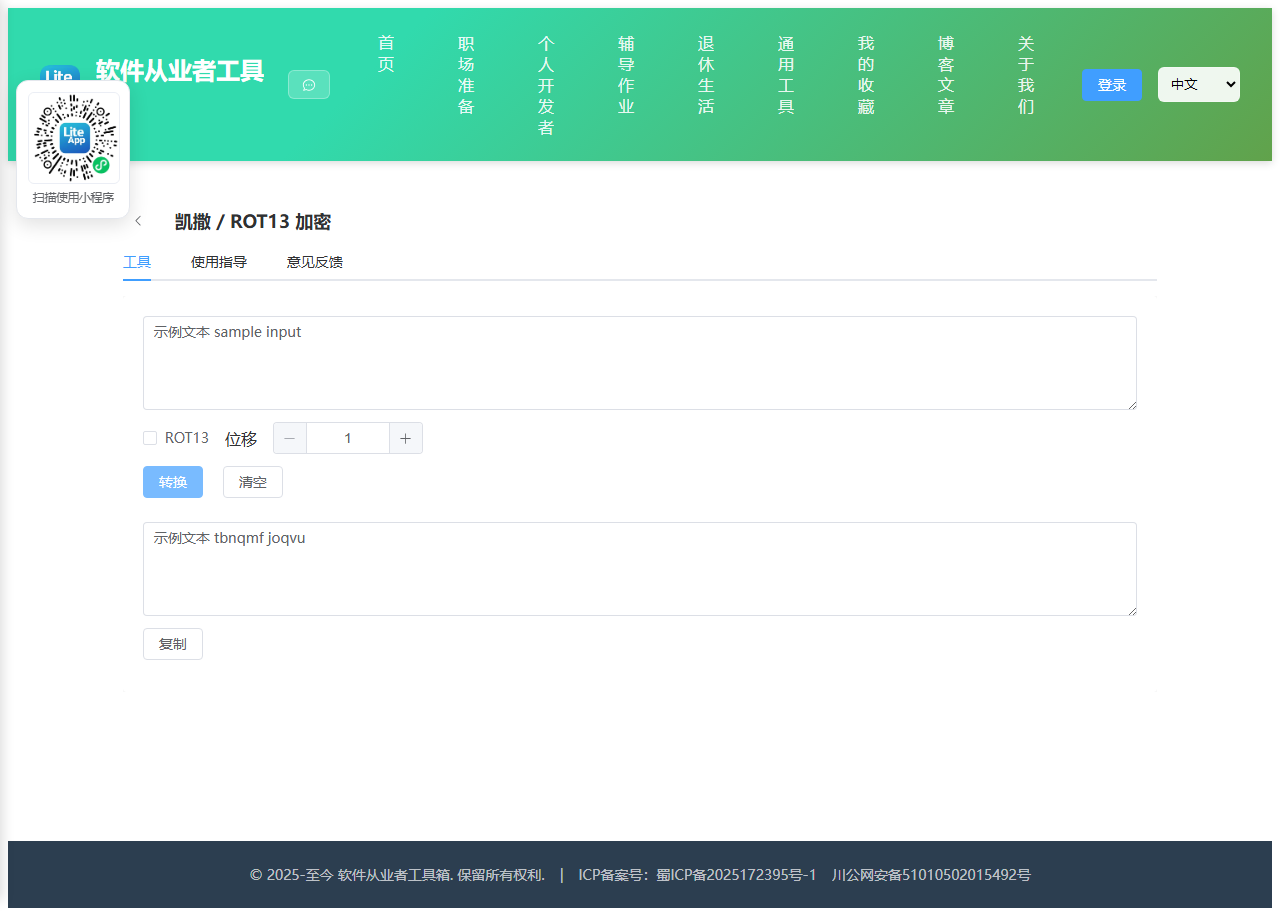This screenshot has width=1280, height=916.
Task: Open 职场准备 navigation menu
Action: click(x=466, y=75)
